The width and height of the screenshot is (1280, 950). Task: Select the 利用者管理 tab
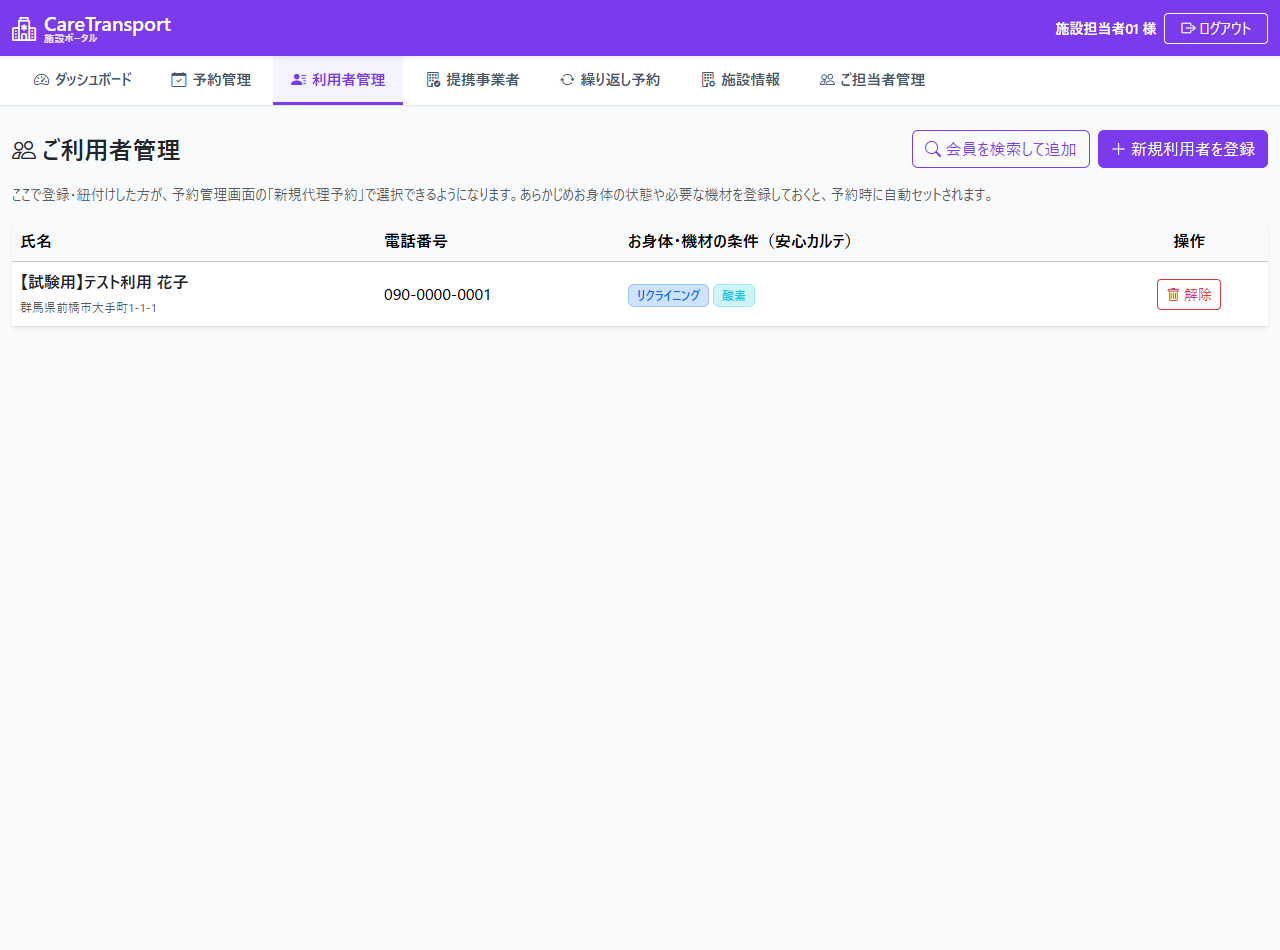pyautogui.click(x=338, y=80)
